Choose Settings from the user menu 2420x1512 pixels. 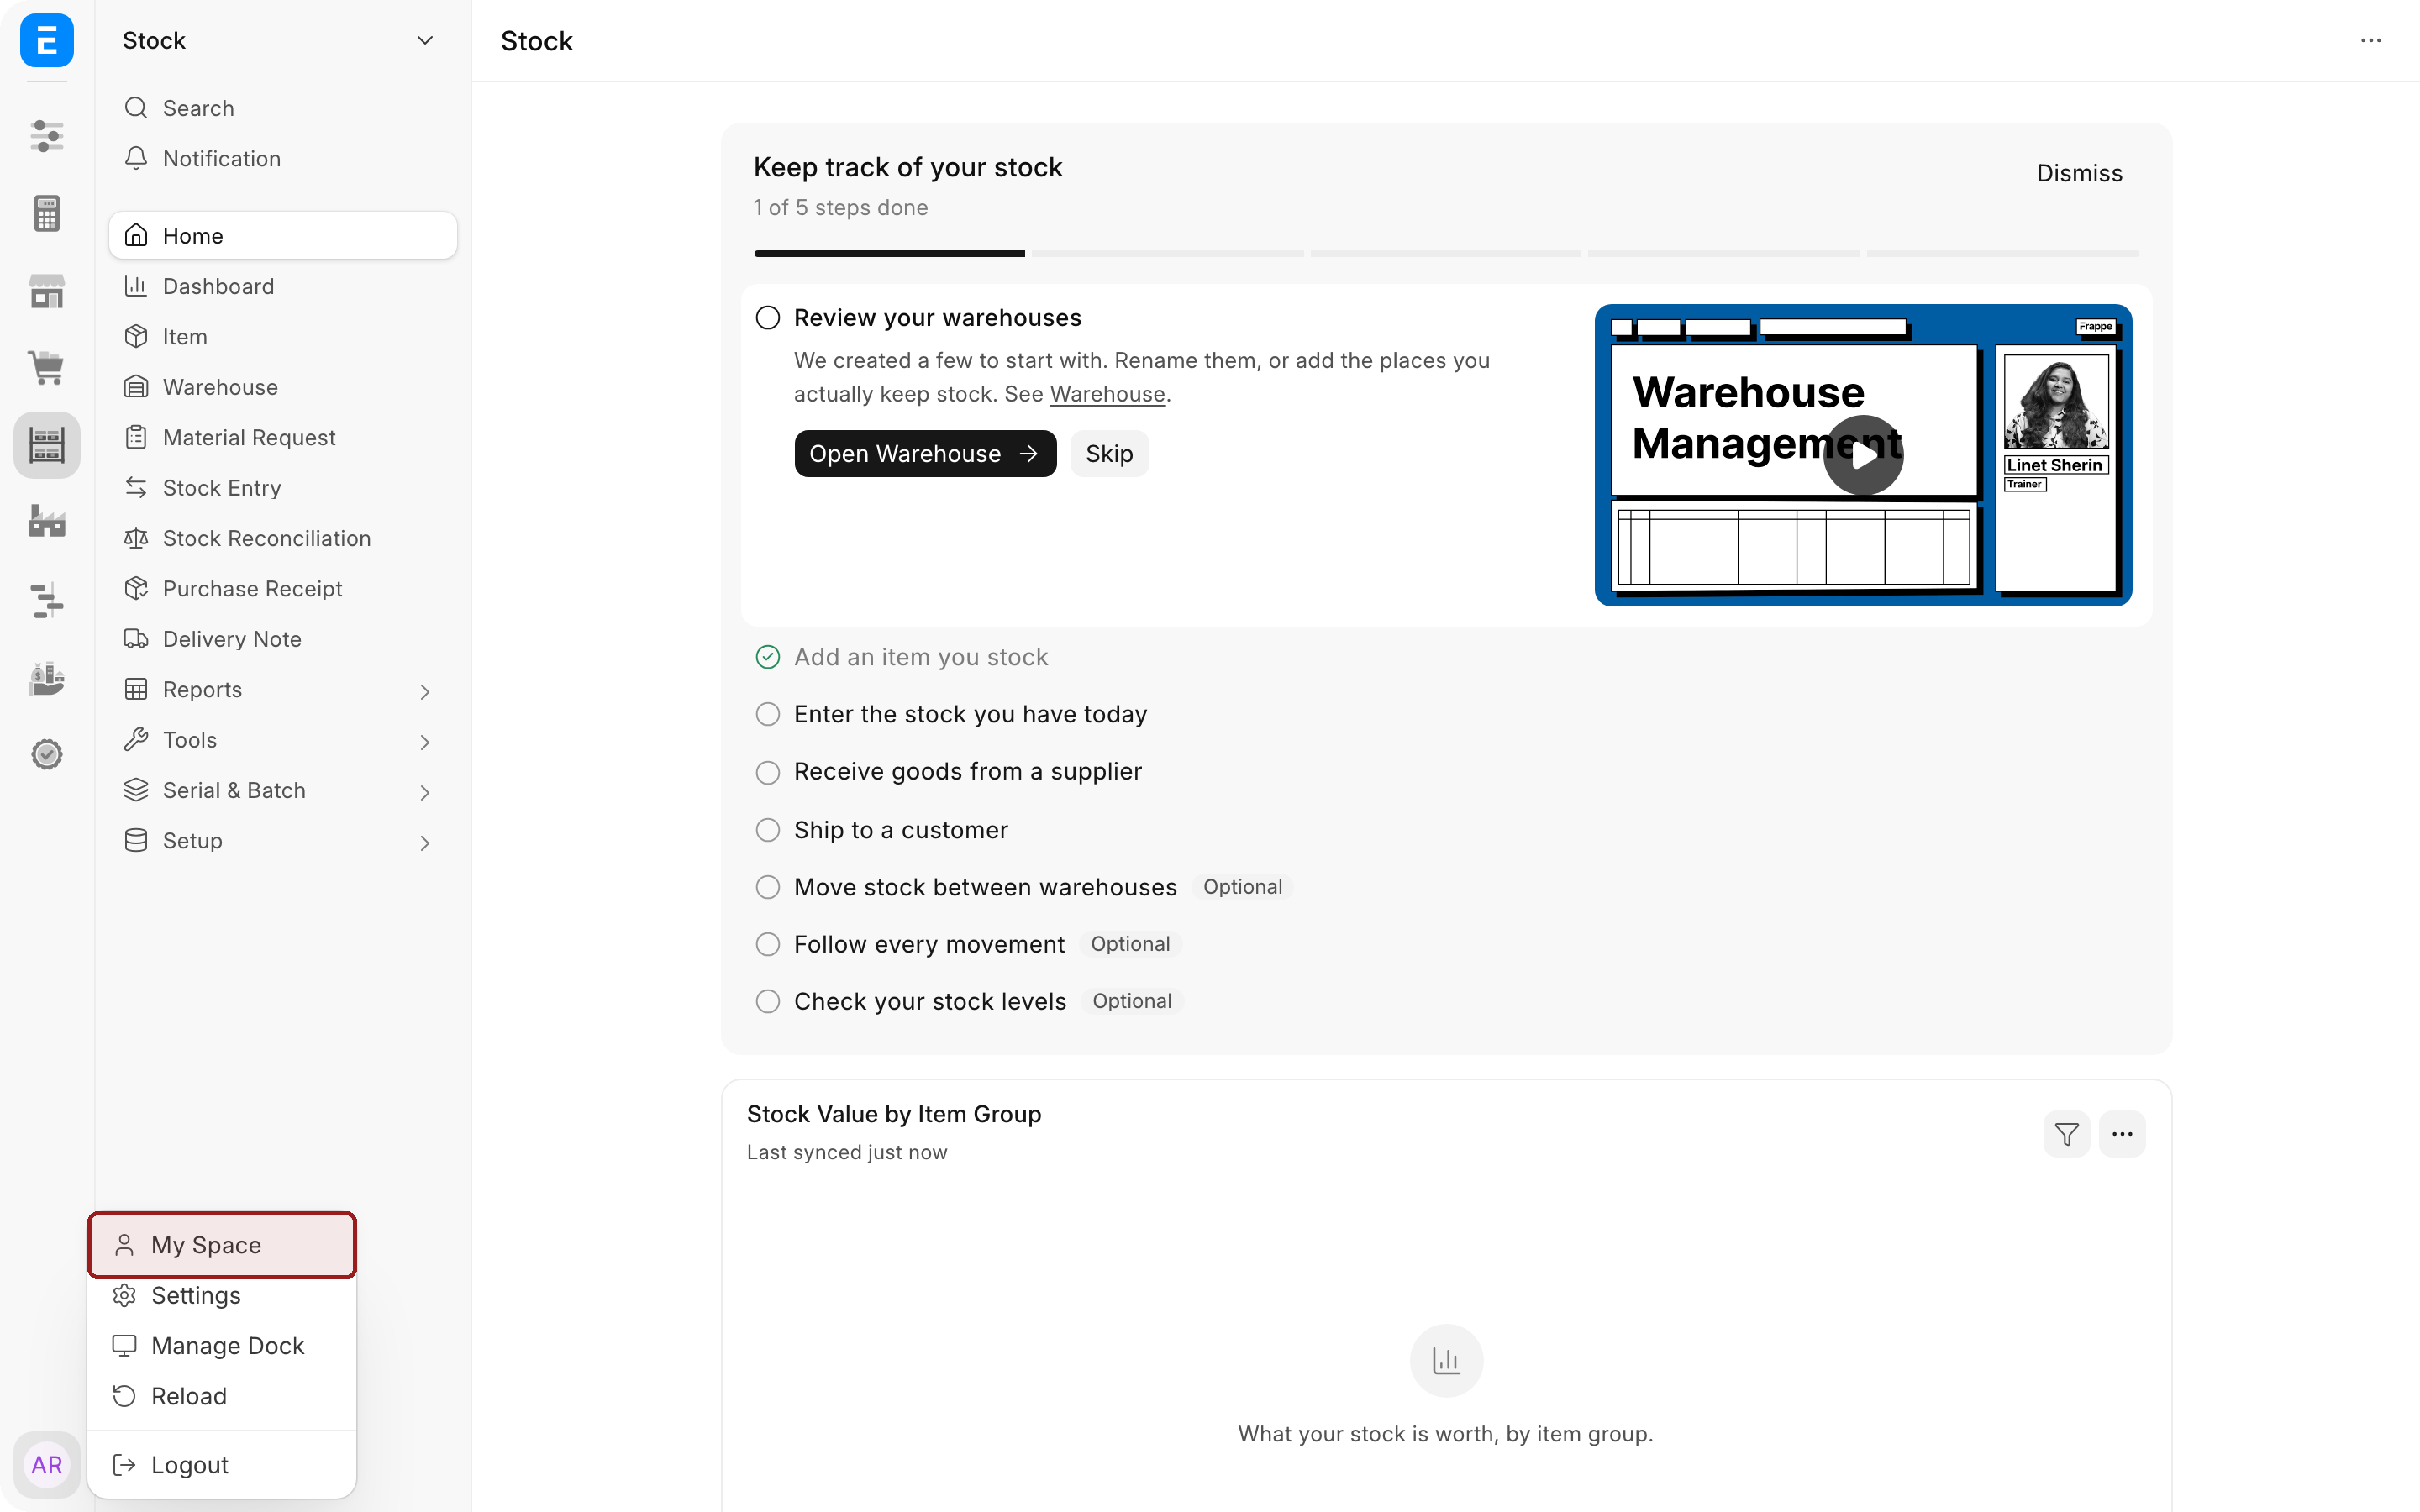click(222, 1295)
